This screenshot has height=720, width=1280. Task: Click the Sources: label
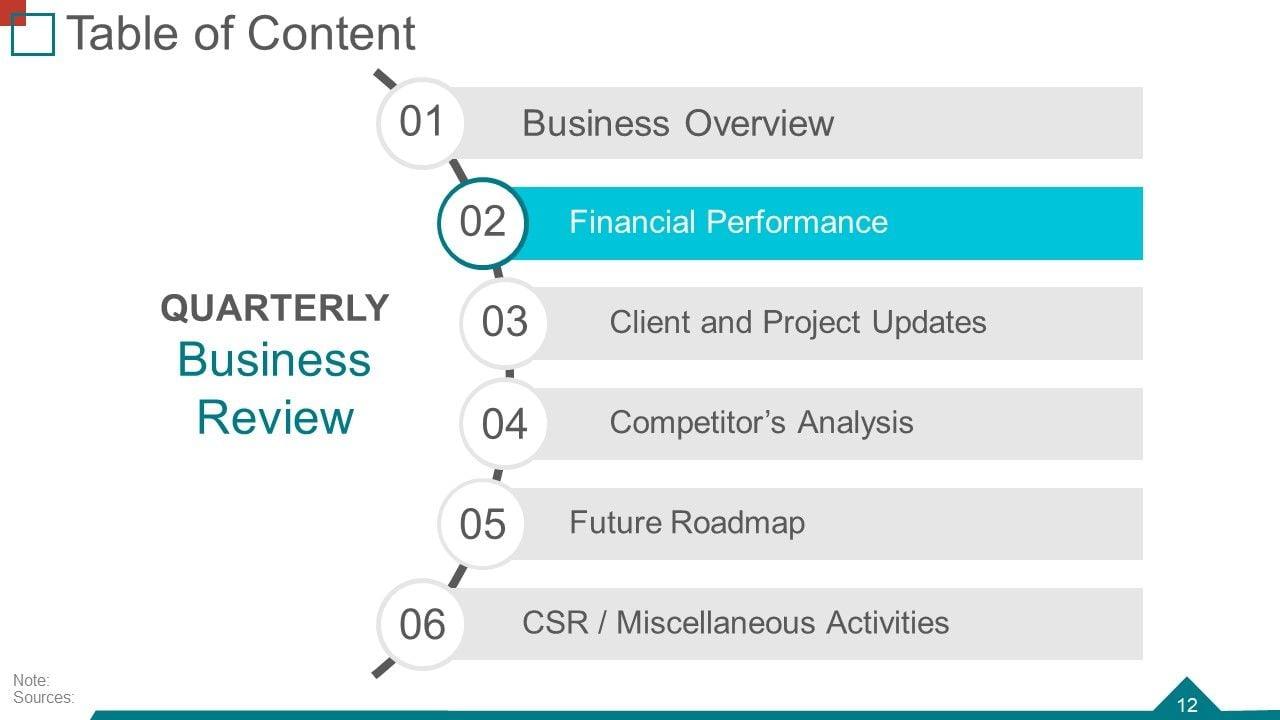pyautogui.click(x=43, y=697)
